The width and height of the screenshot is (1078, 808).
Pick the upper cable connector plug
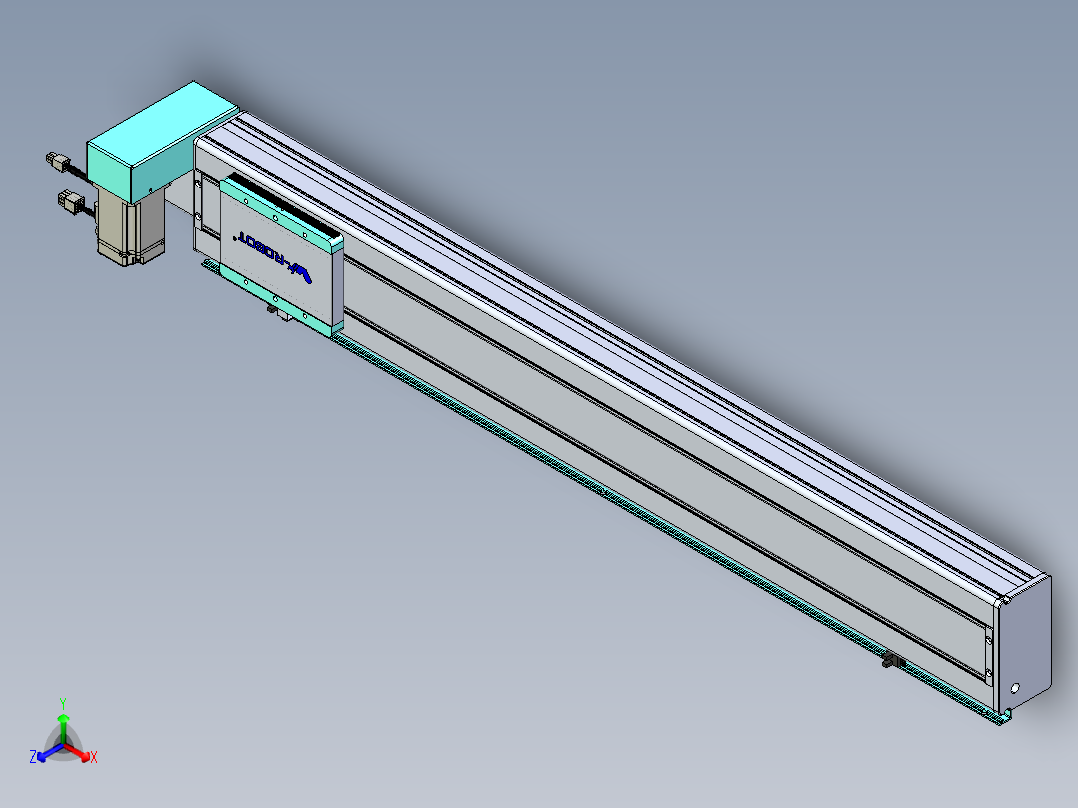tap(58, 163)
